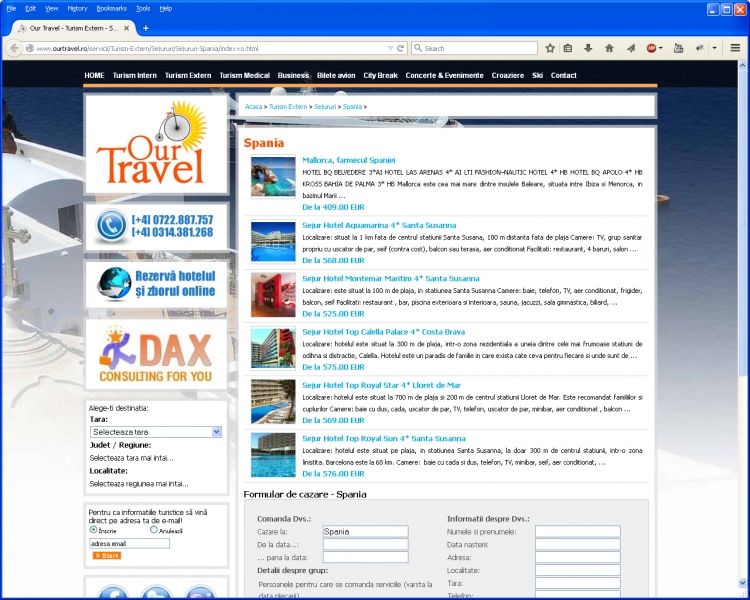Open Sejur Hotel Montemar Maritim thumbnail

tap(273, 294)
